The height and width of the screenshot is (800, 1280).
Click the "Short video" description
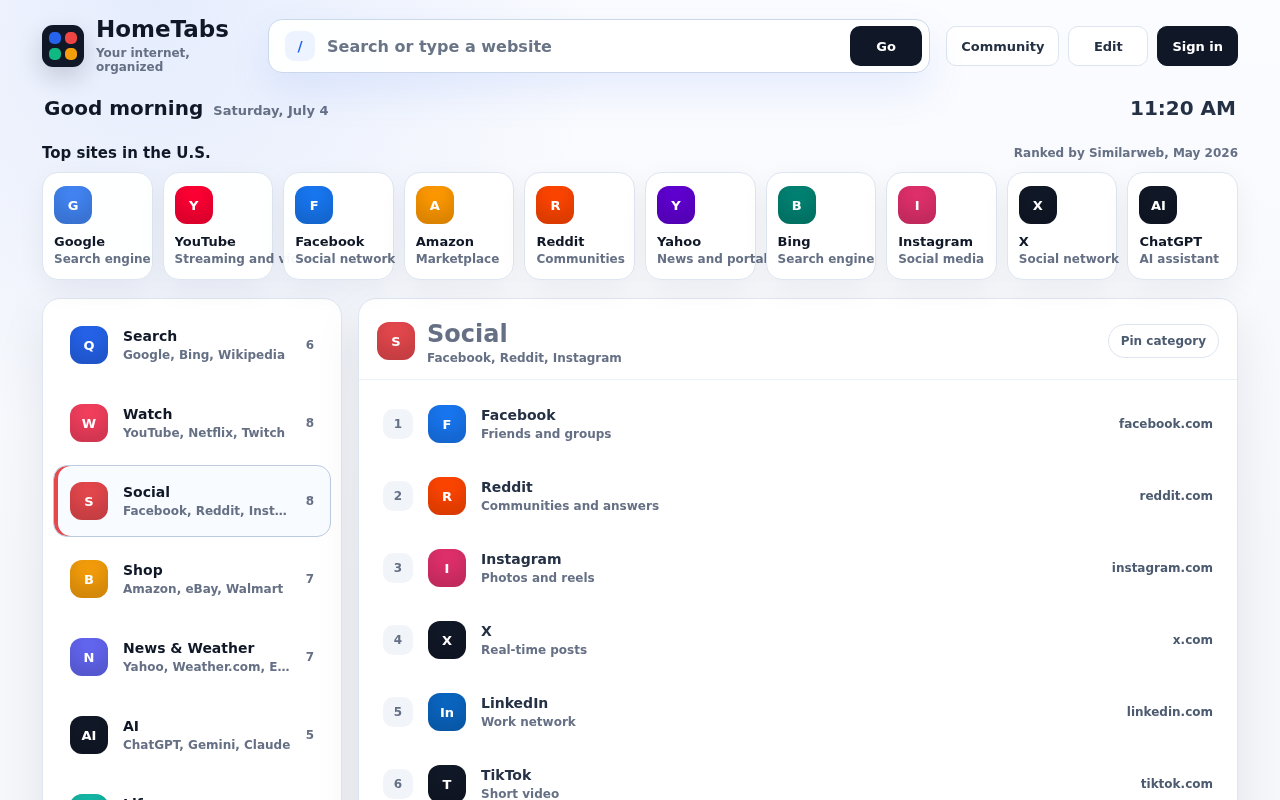(x=520, y=794)
